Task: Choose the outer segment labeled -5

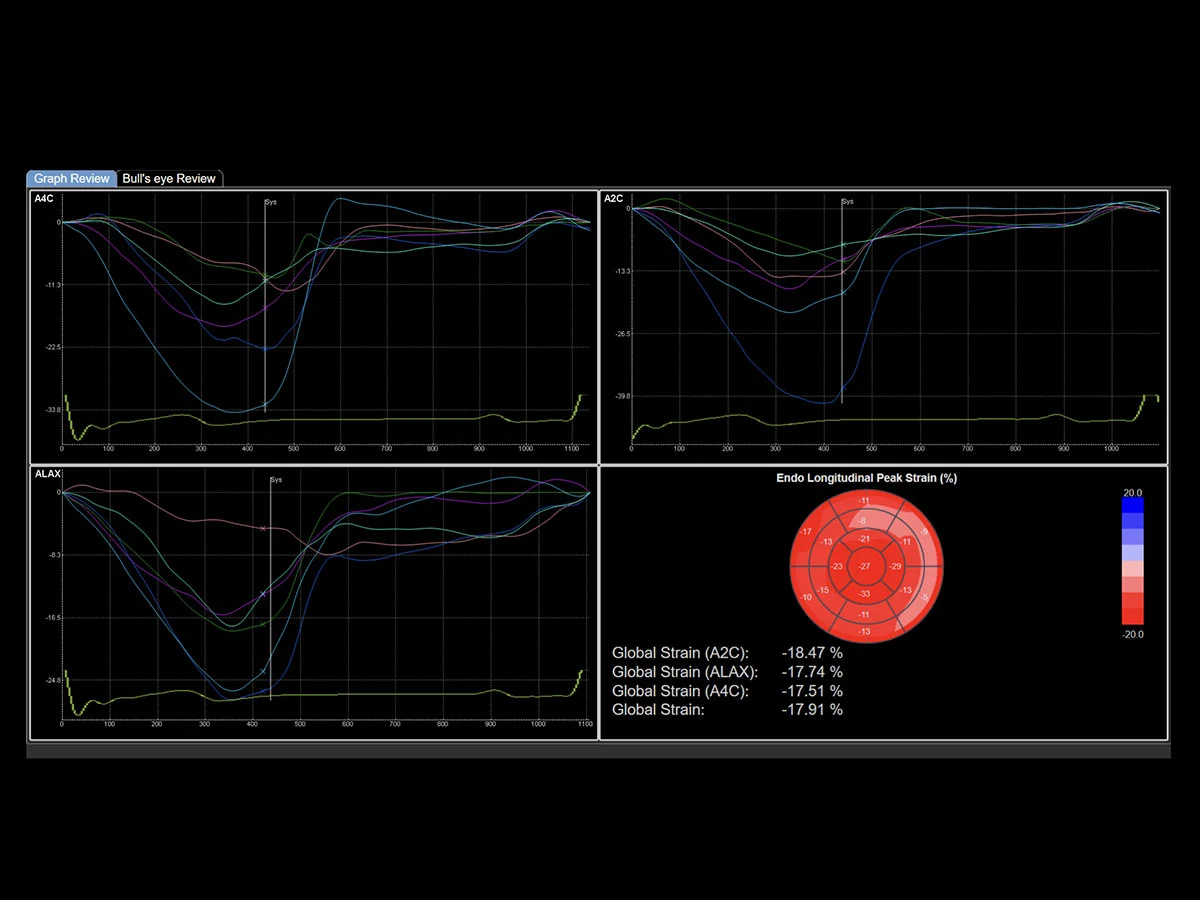Action: (x=926, y=599)
